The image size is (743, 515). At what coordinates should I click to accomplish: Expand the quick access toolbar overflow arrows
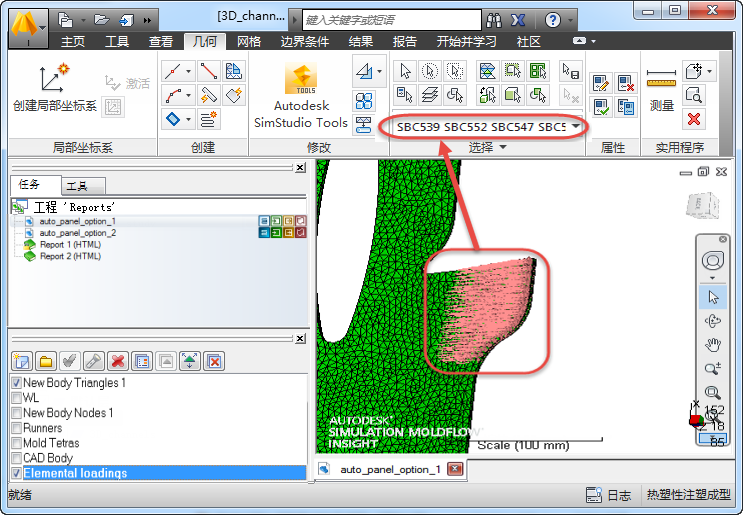tap(147, 20)
